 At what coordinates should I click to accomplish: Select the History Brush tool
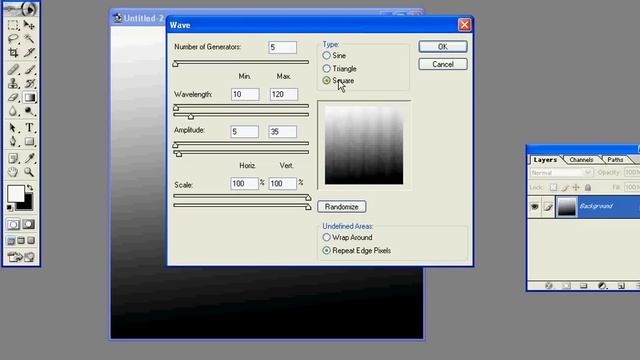(x=29, y=84)
